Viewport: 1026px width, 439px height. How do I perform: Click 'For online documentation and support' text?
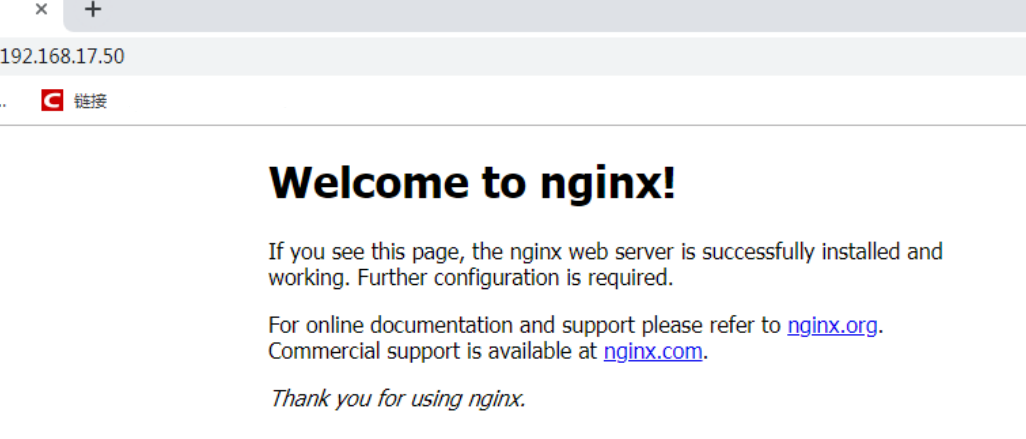(x=451, y=325)
